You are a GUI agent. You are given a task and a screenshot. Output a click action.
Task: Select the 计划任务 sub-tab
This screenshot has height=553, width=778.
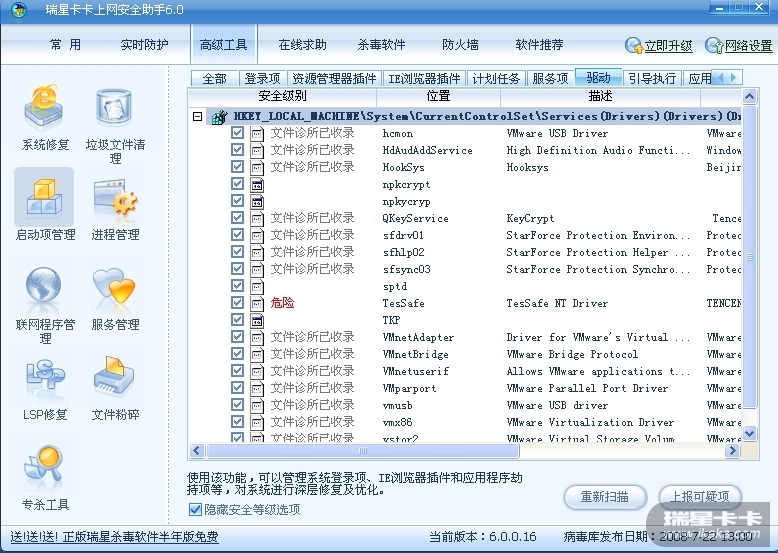click(496, 78)
